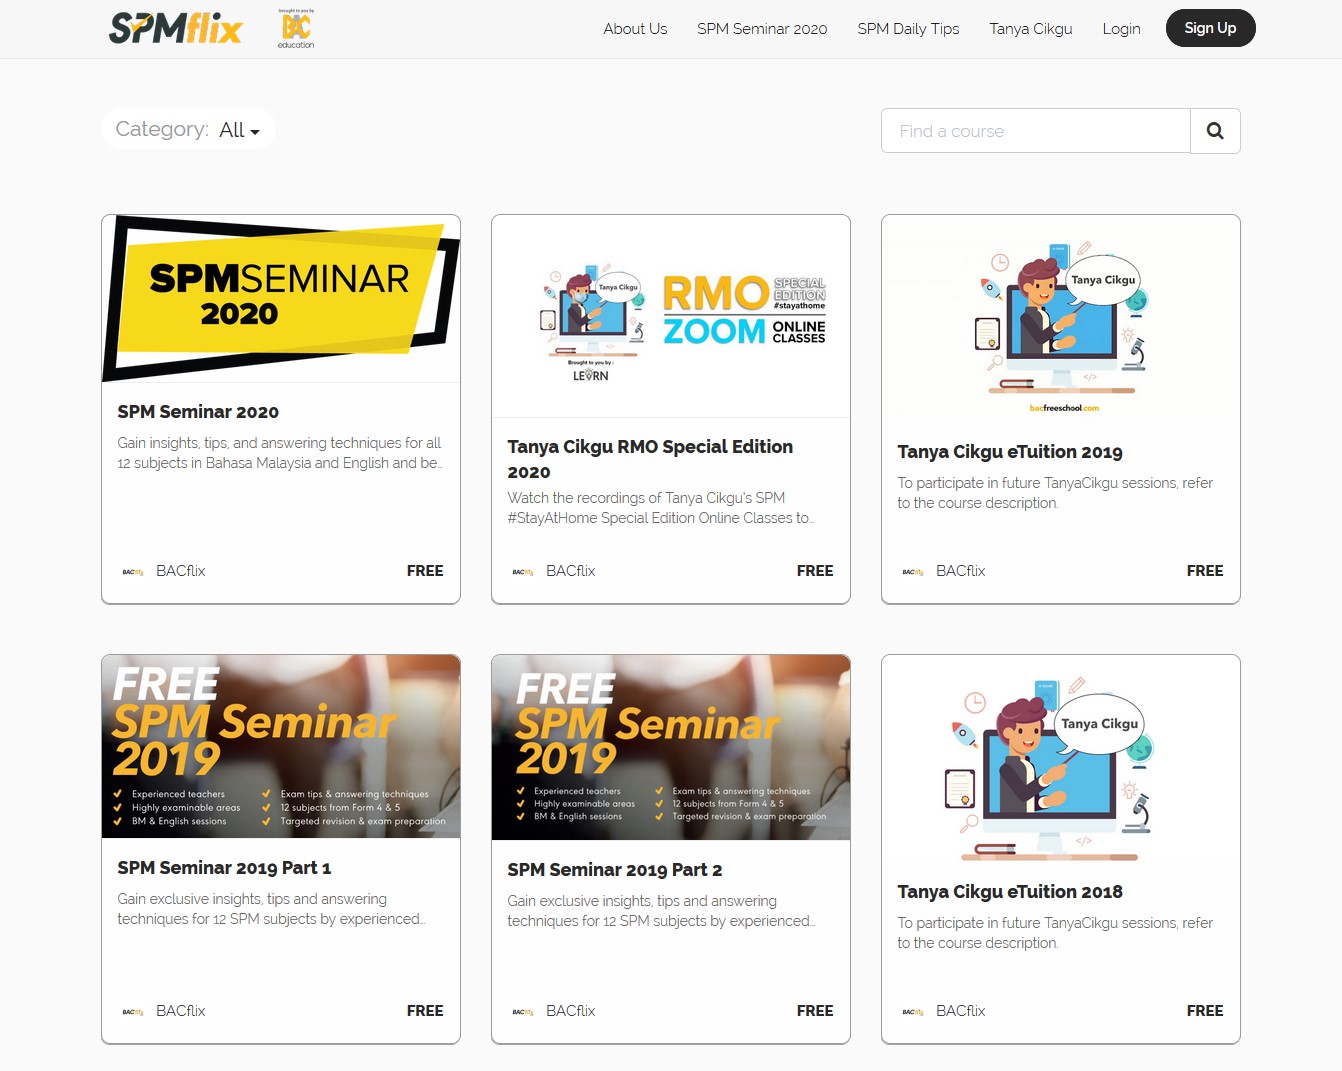Open the SPM Seminar 2020 banner thumbnail

[281, 298]
